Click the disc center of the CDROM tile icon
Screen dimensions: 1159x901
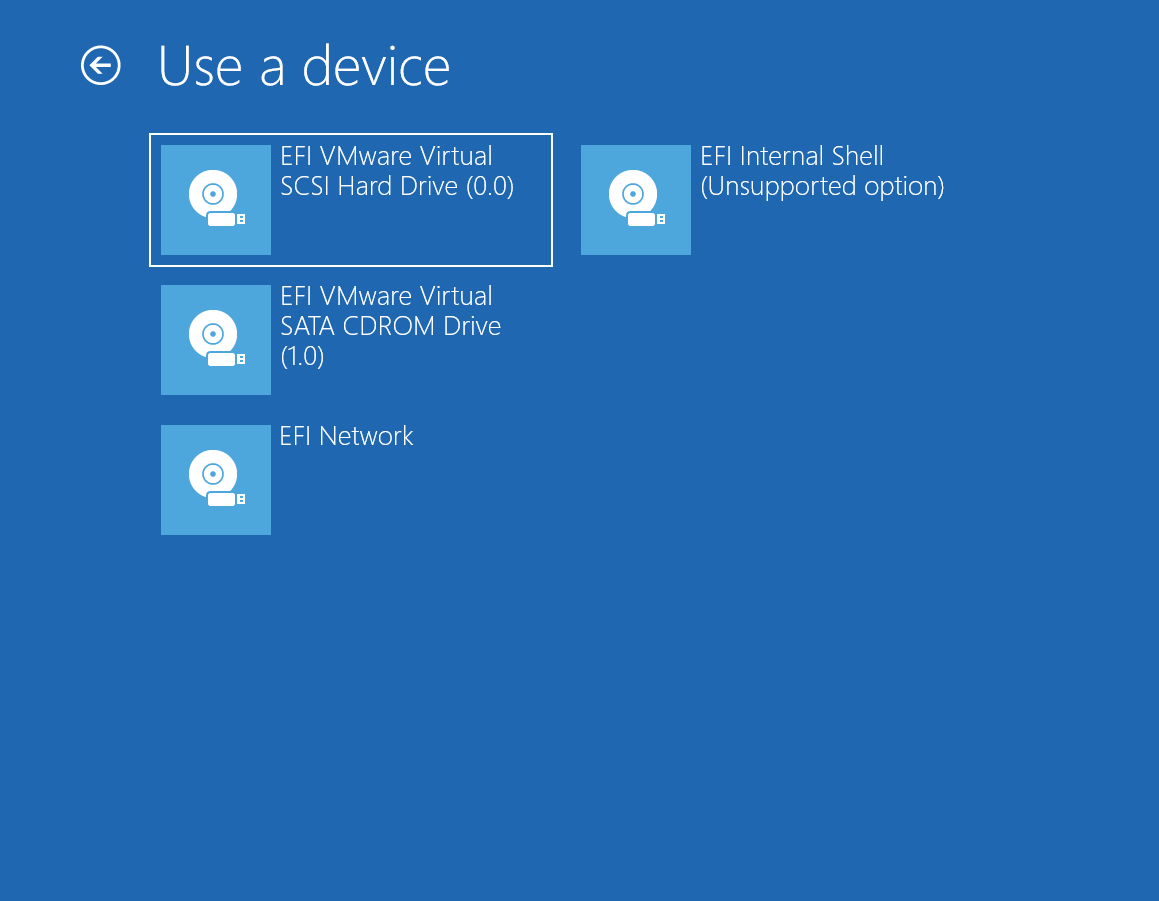(x=213, y=334)
